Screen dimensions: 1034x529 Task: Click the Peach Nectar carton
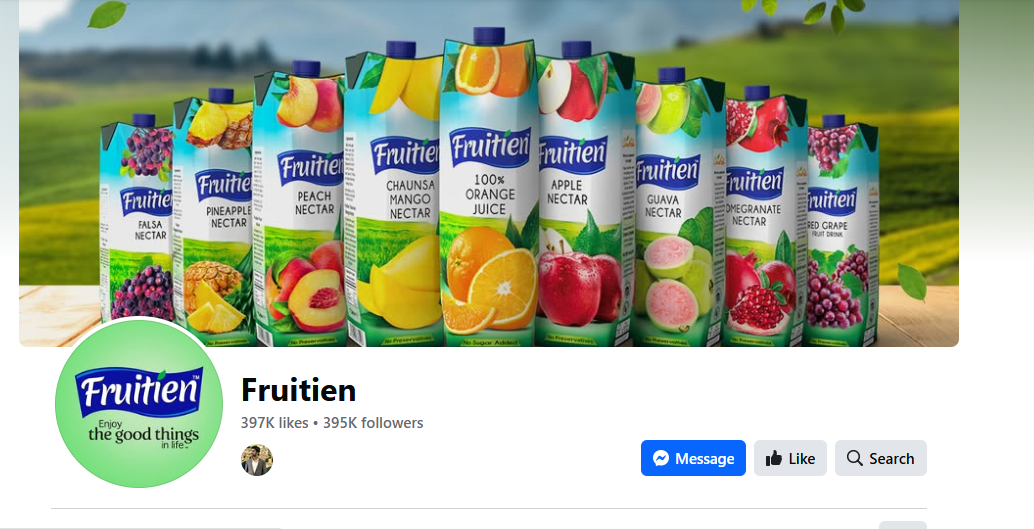(x=300, y=204)
